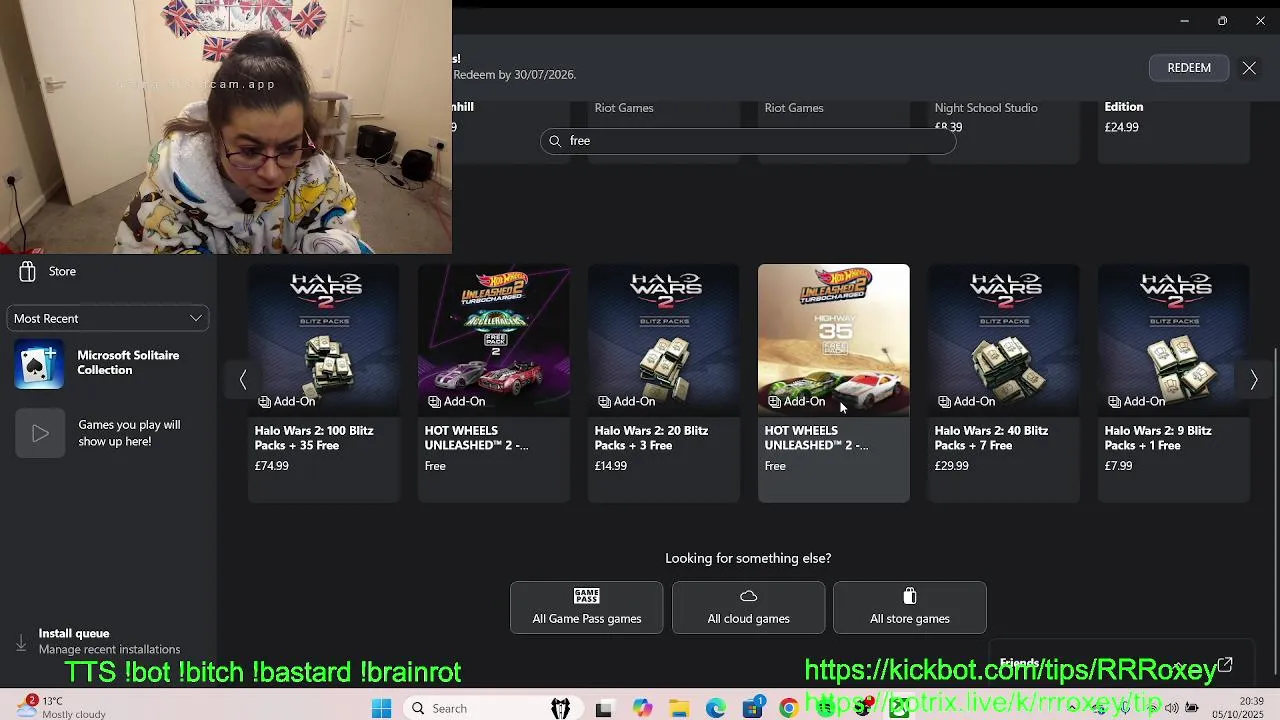The height and width of the screenshot is (720, 1280).
Task: Open Copilot from the taskbar
Action: (642, 708)
